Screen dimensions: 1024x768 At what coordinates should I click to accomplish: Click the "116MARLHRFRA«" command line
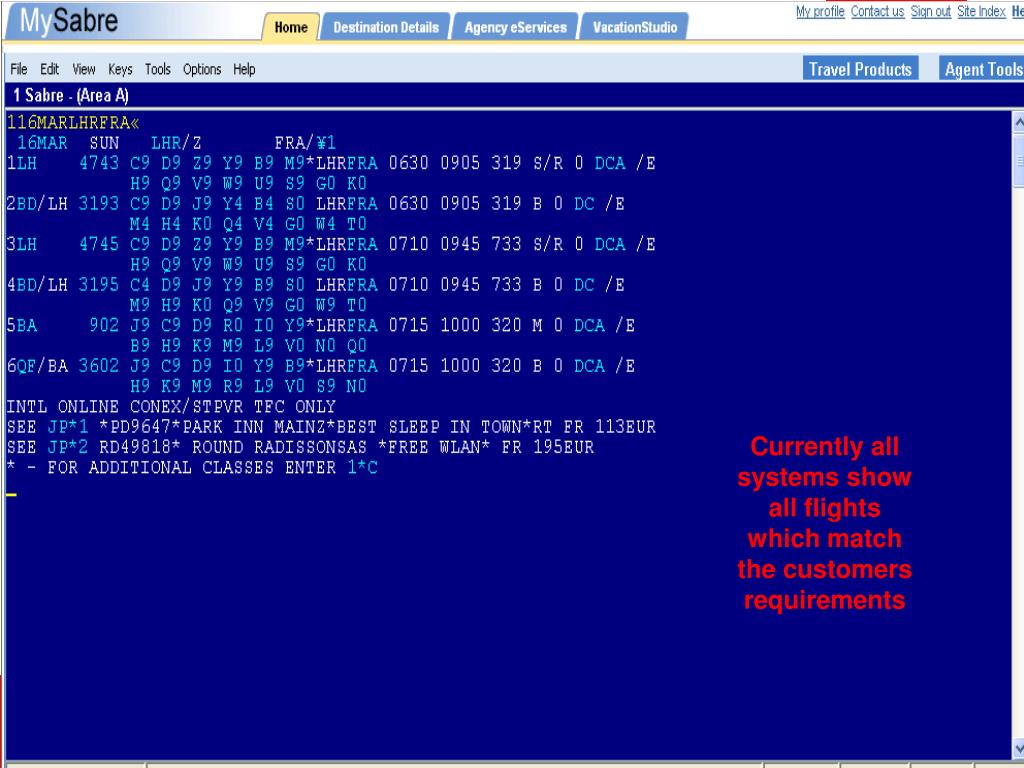[73, 122]
